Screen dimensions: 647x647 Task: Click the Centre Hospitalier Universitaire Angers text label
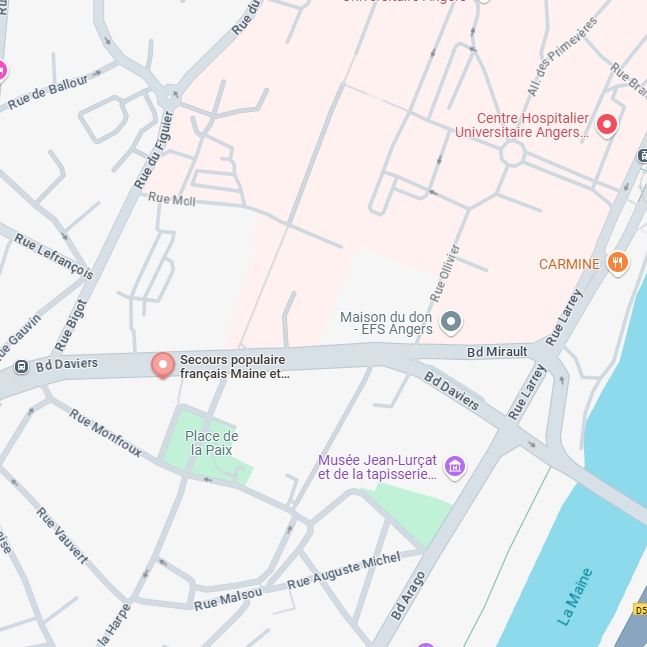[522, 125]
